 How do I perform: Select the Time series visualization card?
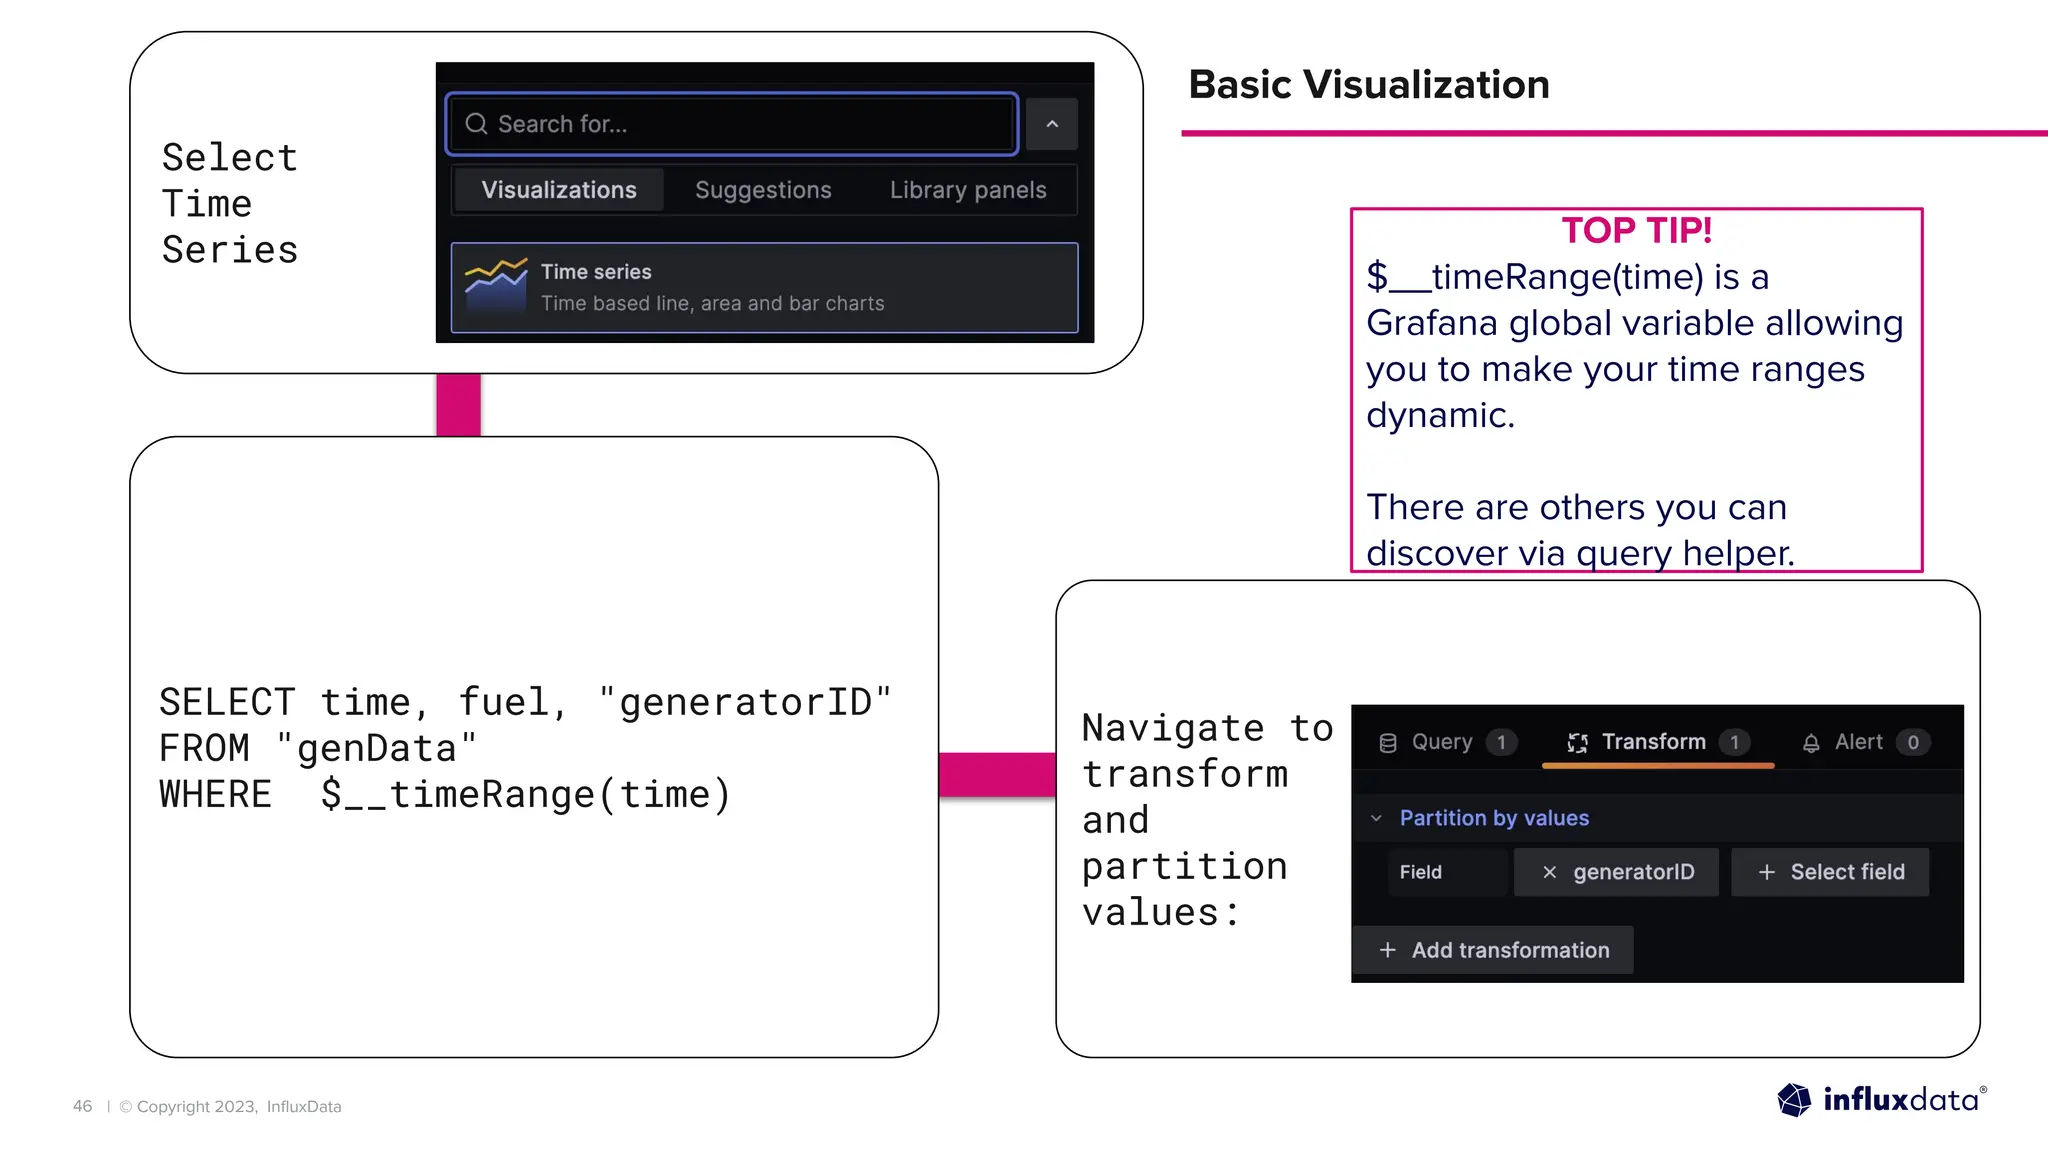click(764, 287)
